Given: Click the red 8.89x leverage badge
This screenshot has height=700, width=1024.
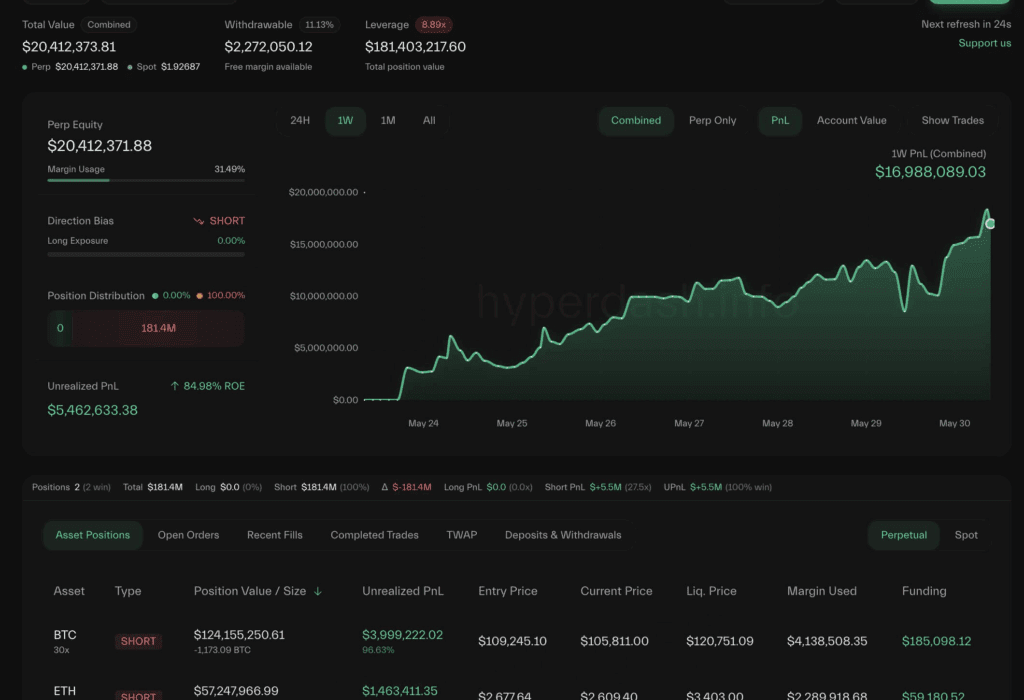Looking at the screenshot, I should [x=434, y=24].
